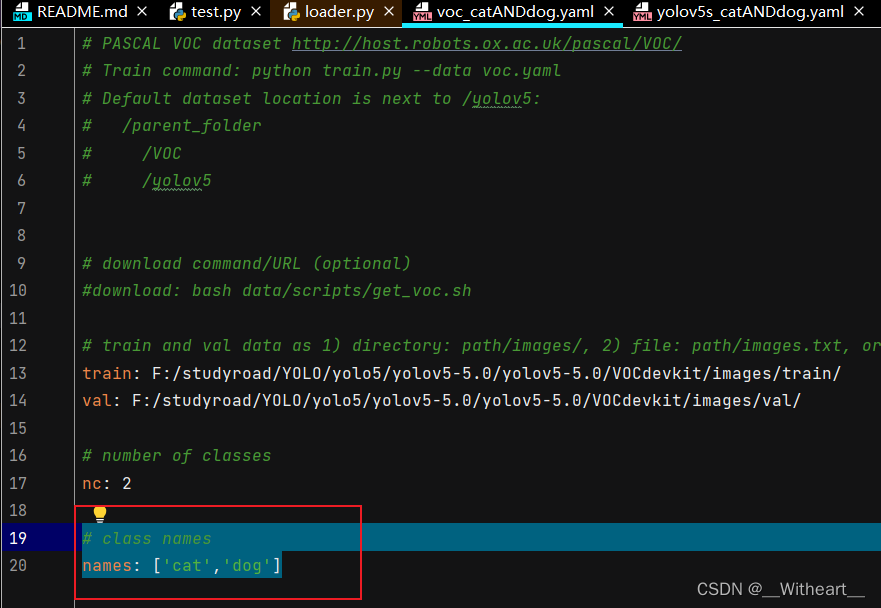Open the test.py editor tab
The image size is (881, 608).
[216, 12]
